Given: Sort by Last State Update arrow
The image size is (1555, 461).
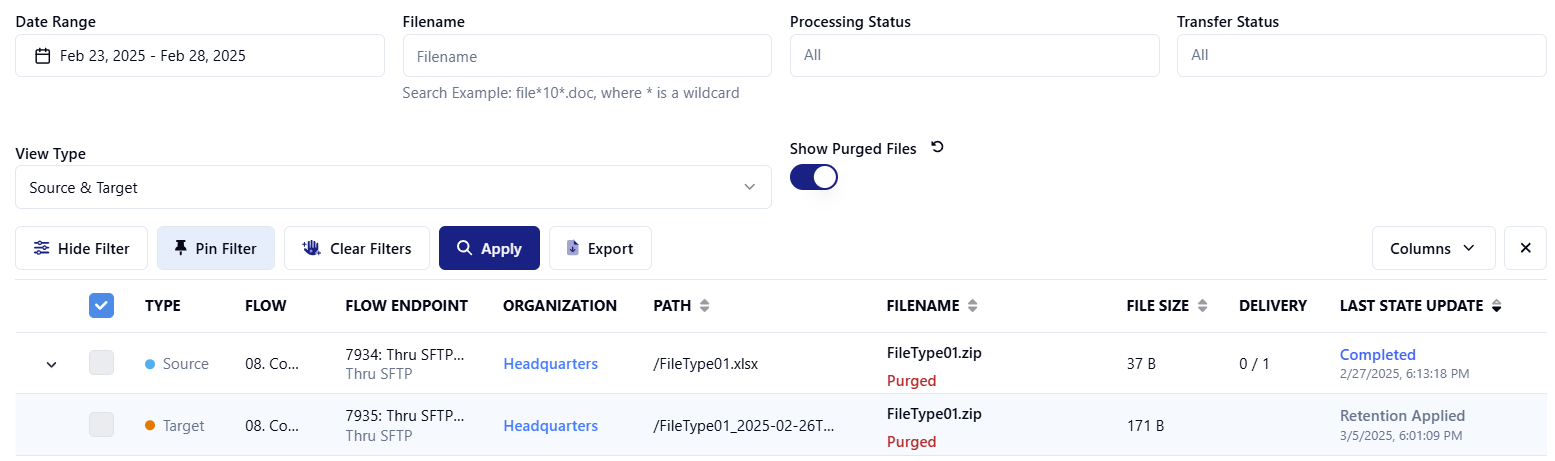Looking at the screenshot, I should click(1496, 306).
